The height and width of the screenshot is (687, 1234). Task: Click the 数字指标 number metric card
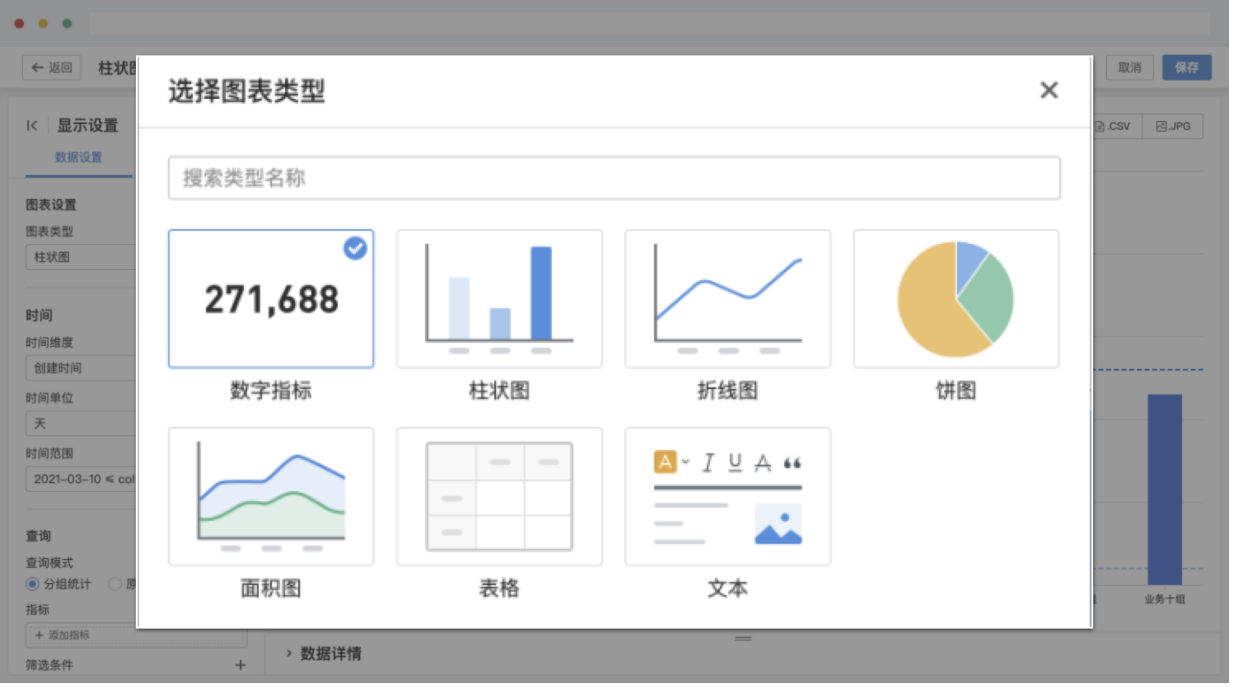(x=271, y=299)
